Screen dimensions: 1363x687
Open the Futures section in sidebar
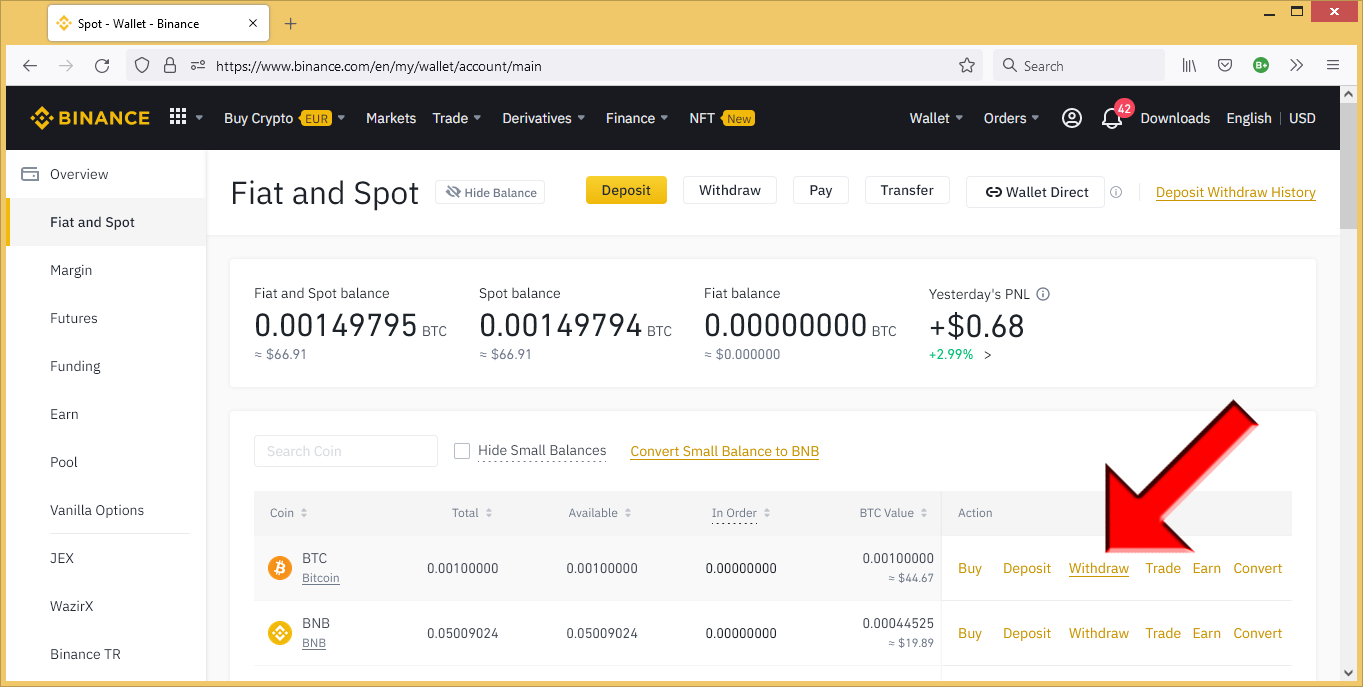[73, 317]
